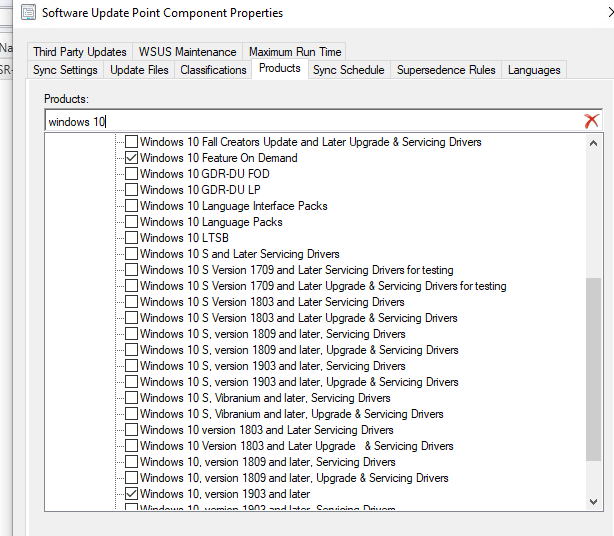Uncheck Windows 10 Feature On Demand
Viewport: 614px width, 536px height.
[x=131, y=158]
